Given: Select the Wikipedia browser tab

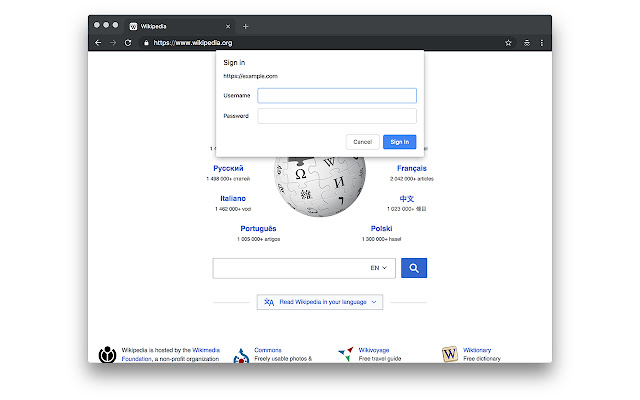Looking at the screenshot, I should pyautogui.click(x=180, y=27).
